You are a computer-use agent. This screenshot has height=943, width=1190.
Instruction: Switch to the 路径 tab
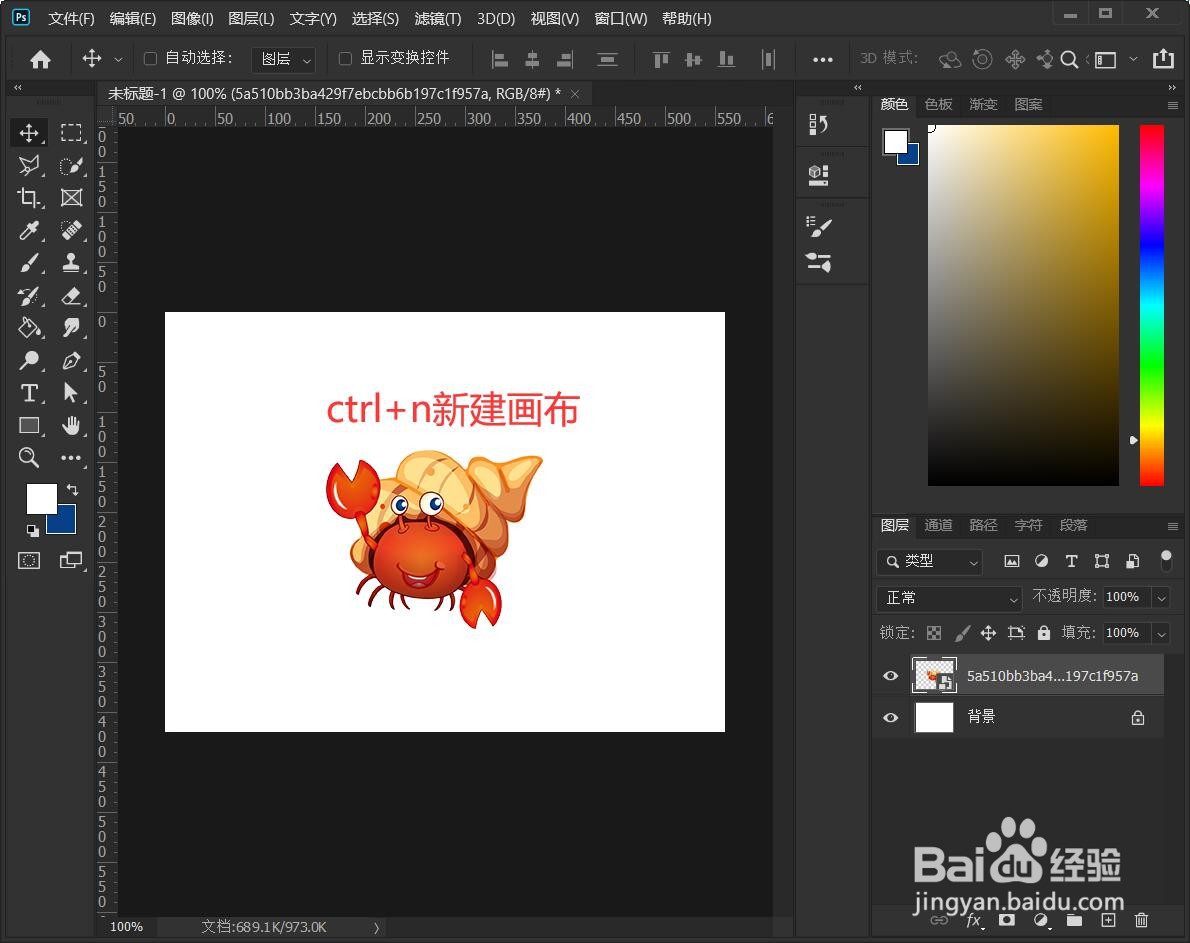983,525
